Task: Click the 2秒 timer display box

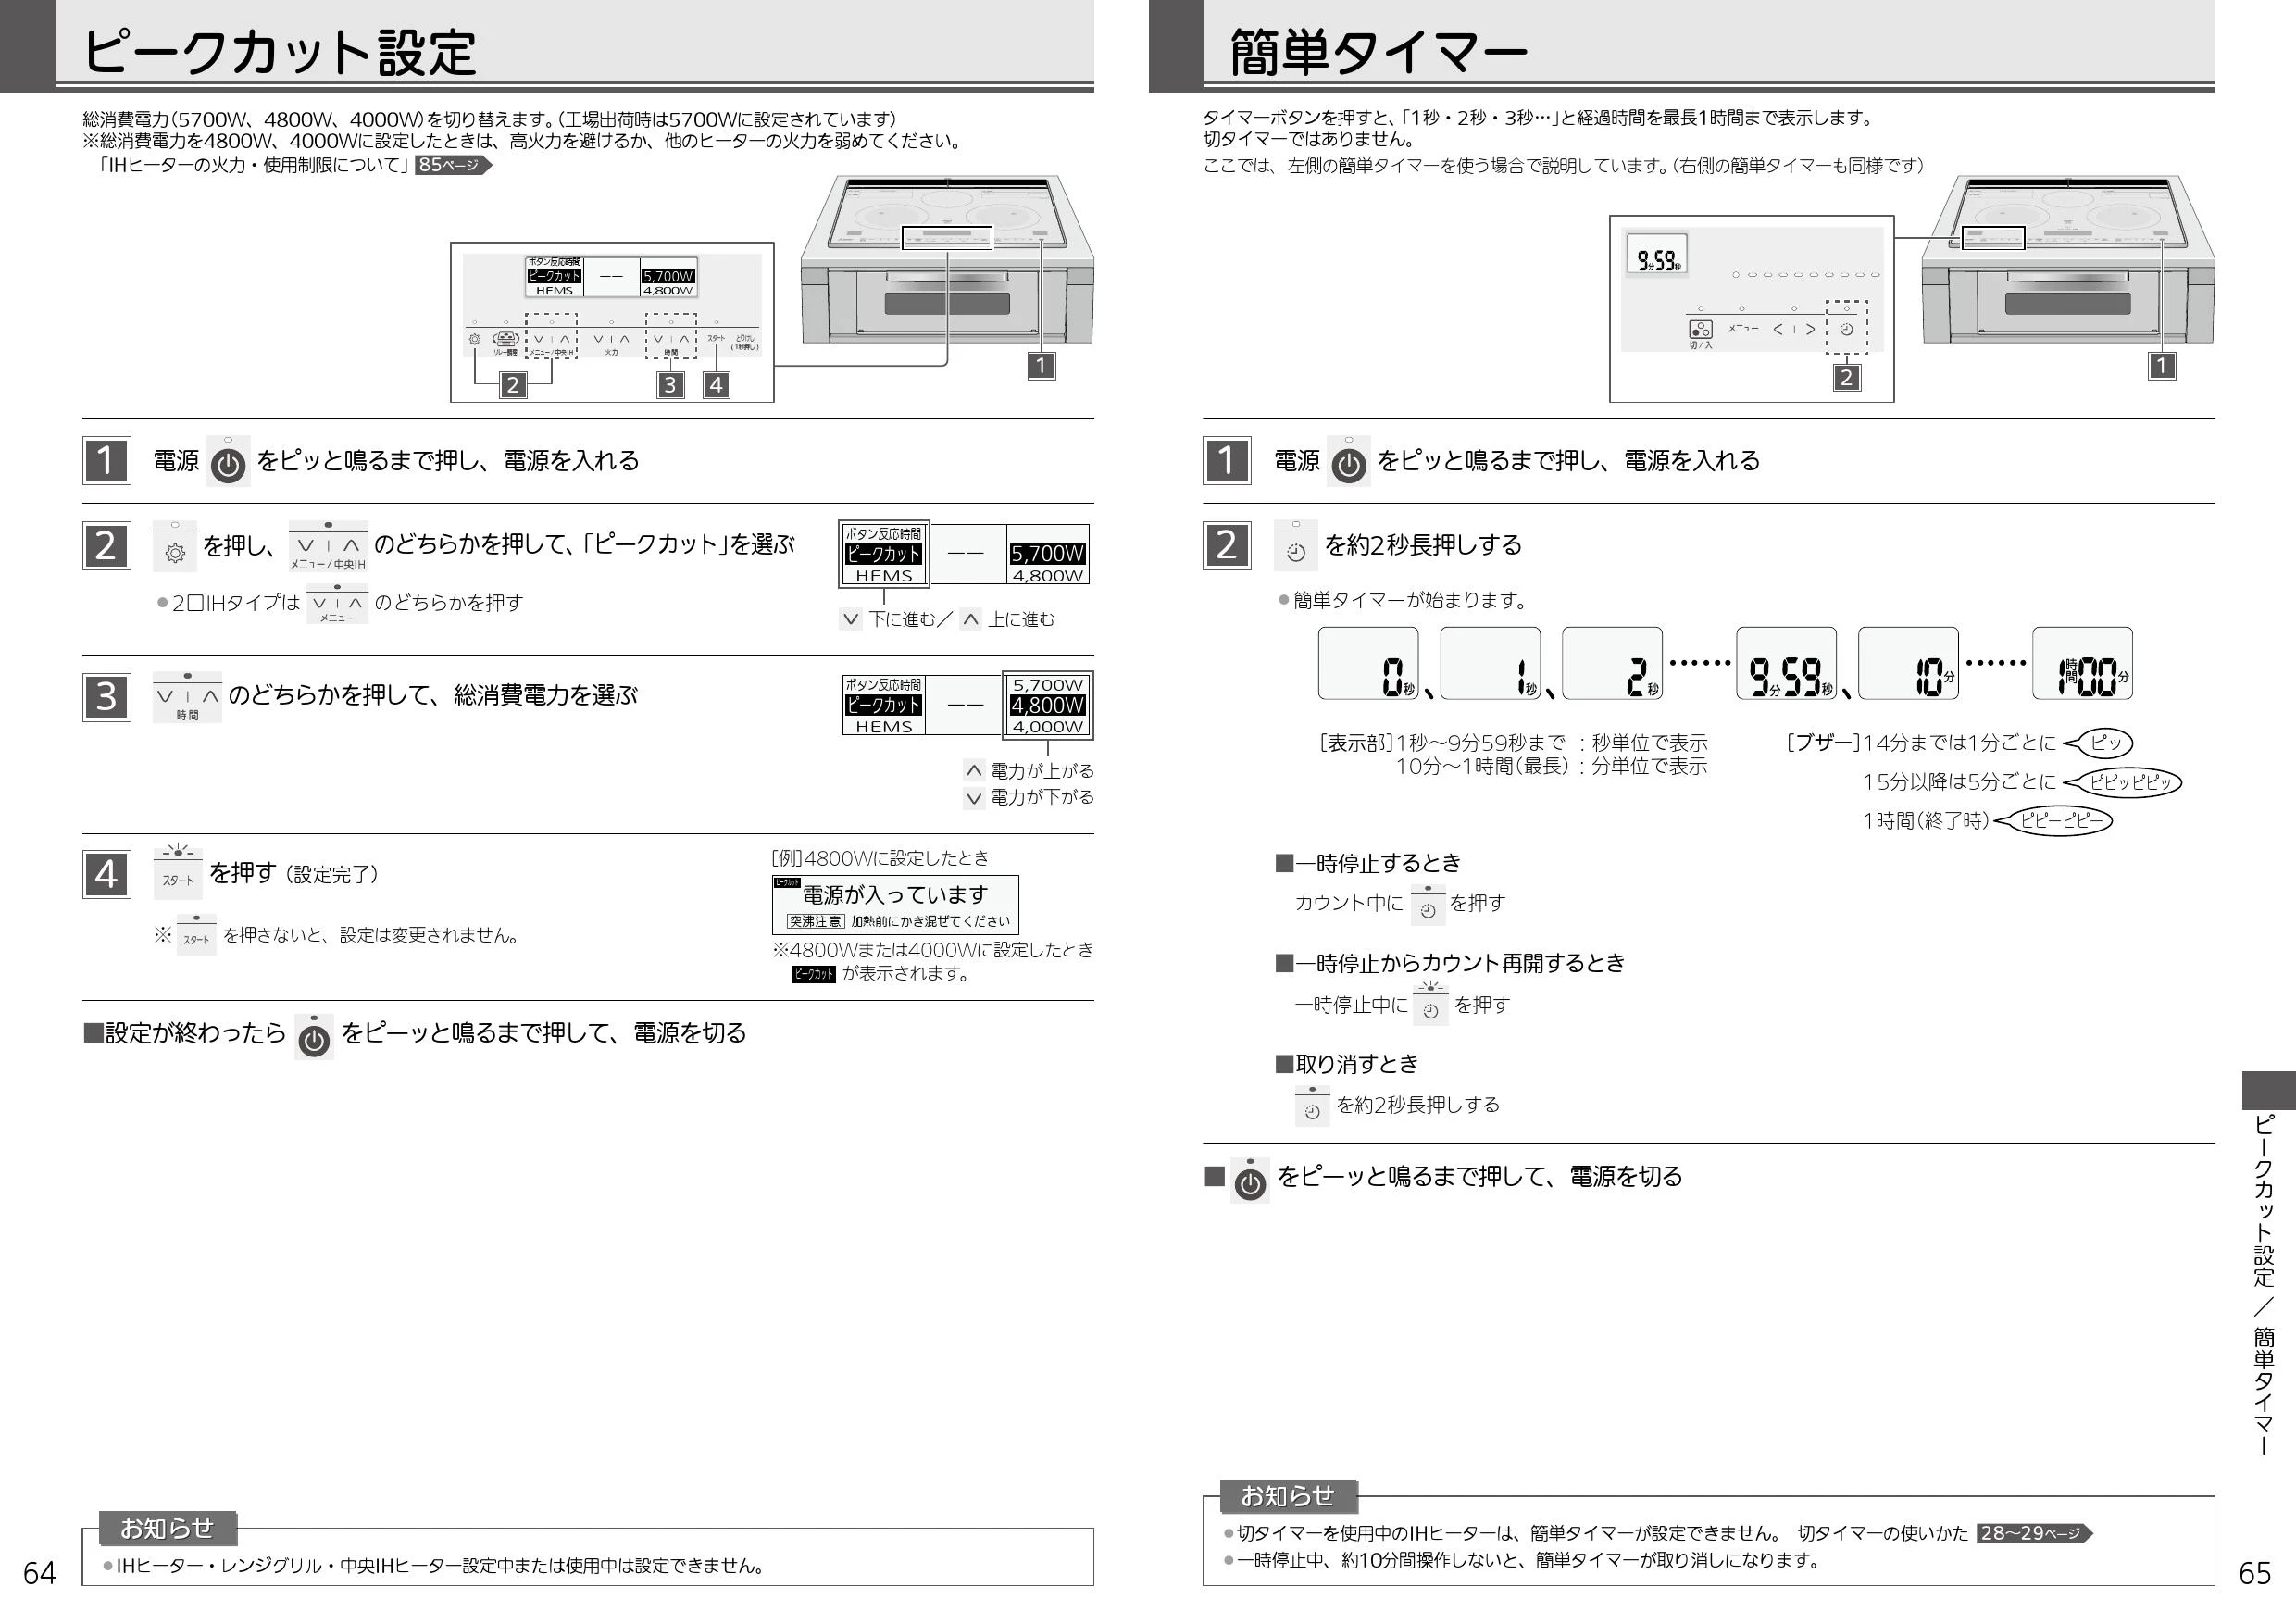Action: click(1612, 663)
